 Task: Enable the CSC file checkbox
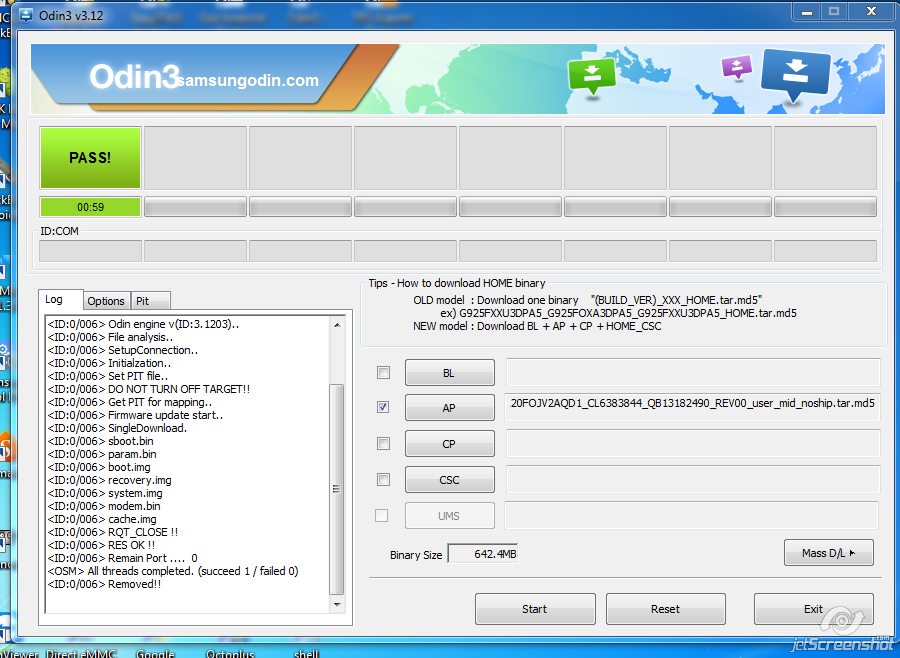[383, 479]
